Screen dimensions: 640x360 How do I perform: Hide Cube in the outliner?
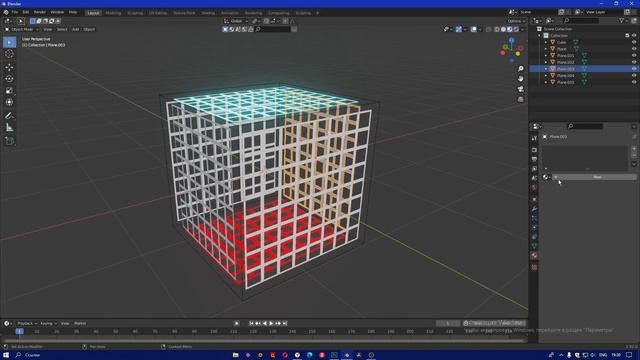point(634,42)
